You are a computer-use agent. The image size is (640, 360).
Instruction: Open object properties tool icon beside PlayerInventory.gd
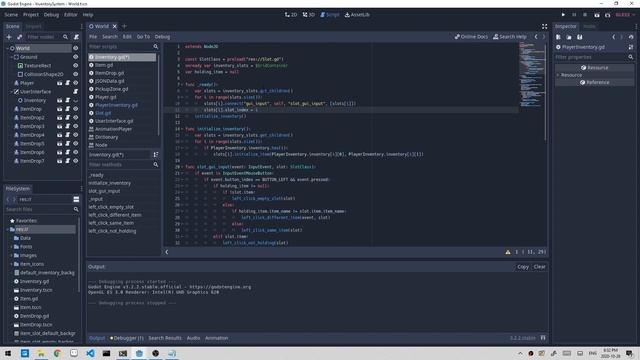(x=631, y=47)
